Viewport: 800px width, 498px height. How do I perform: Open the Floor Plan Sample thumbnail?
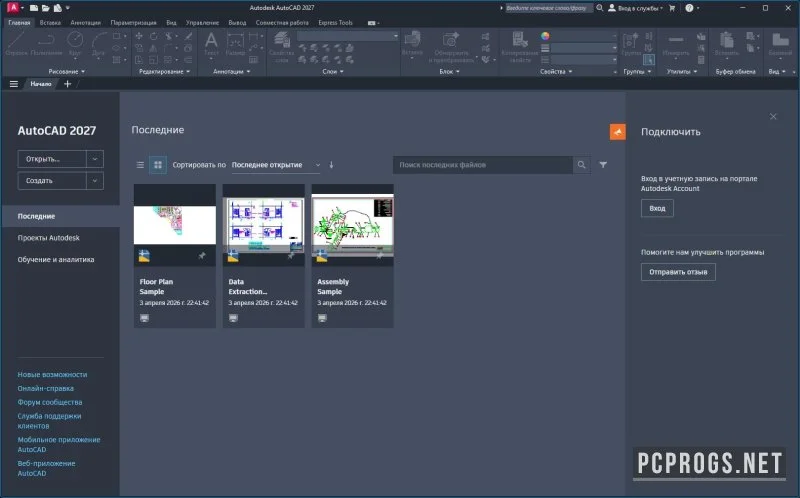pyautogui.click(x=174, y=225)
